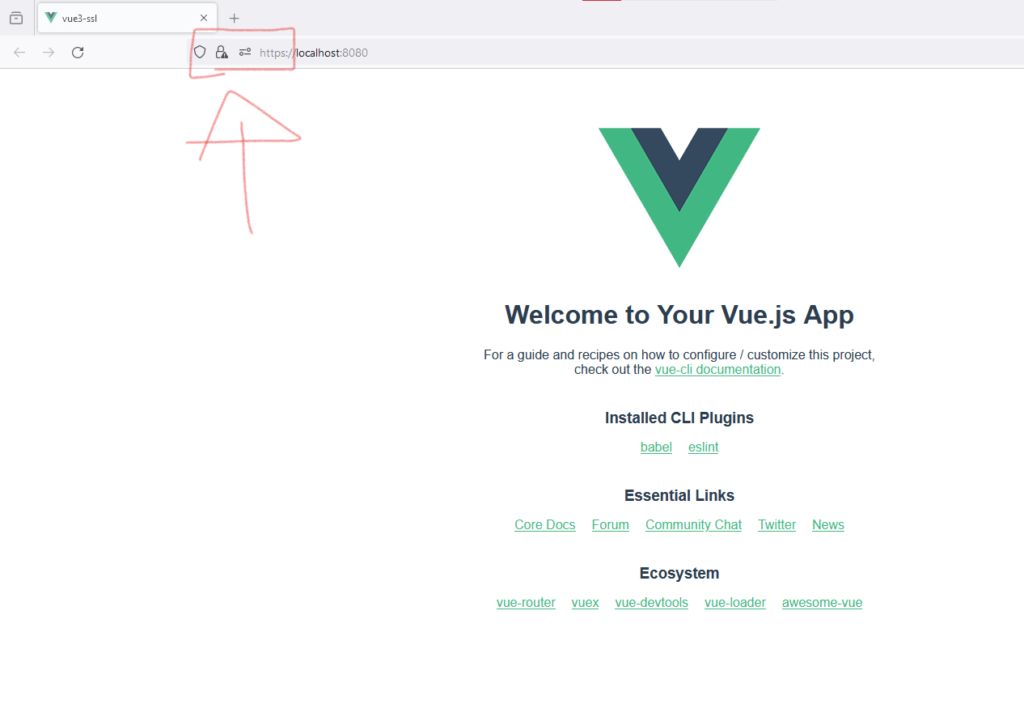Open the Twitter link

point(776,525)
